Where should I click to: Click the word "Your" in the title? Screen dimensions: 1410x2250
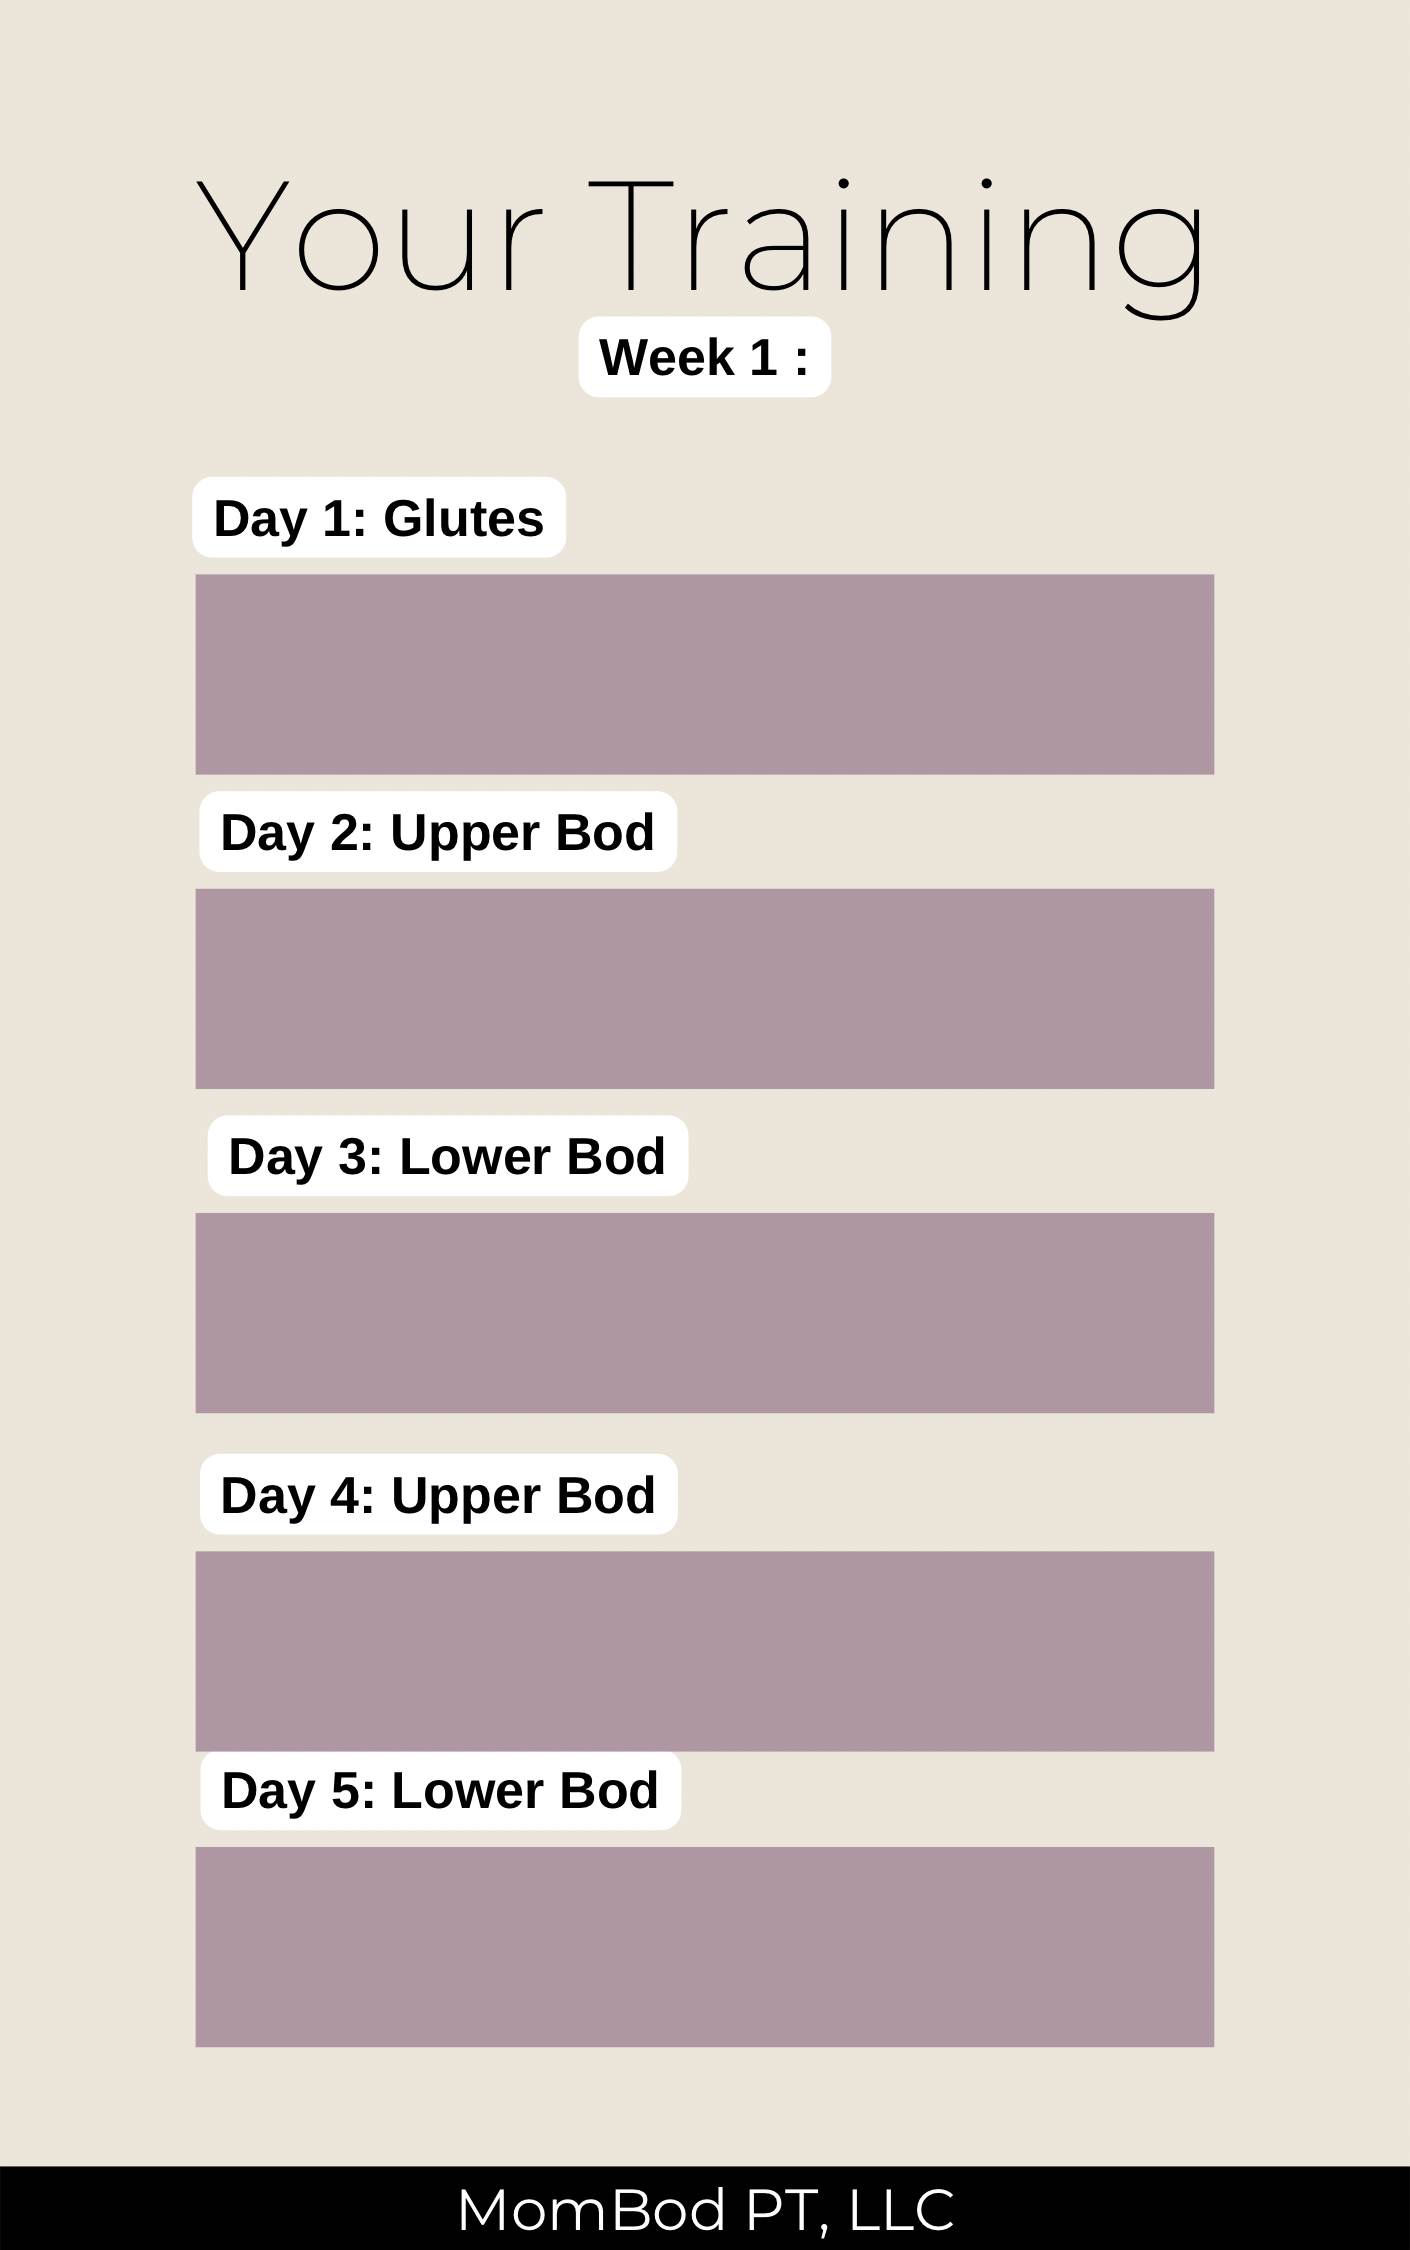(x=369, y=236)
